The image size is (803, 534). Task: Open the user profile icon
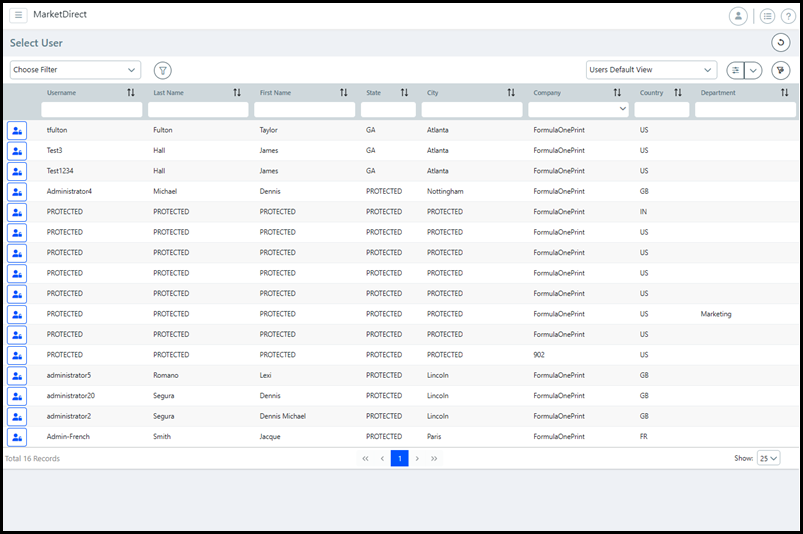coord(738,16)
